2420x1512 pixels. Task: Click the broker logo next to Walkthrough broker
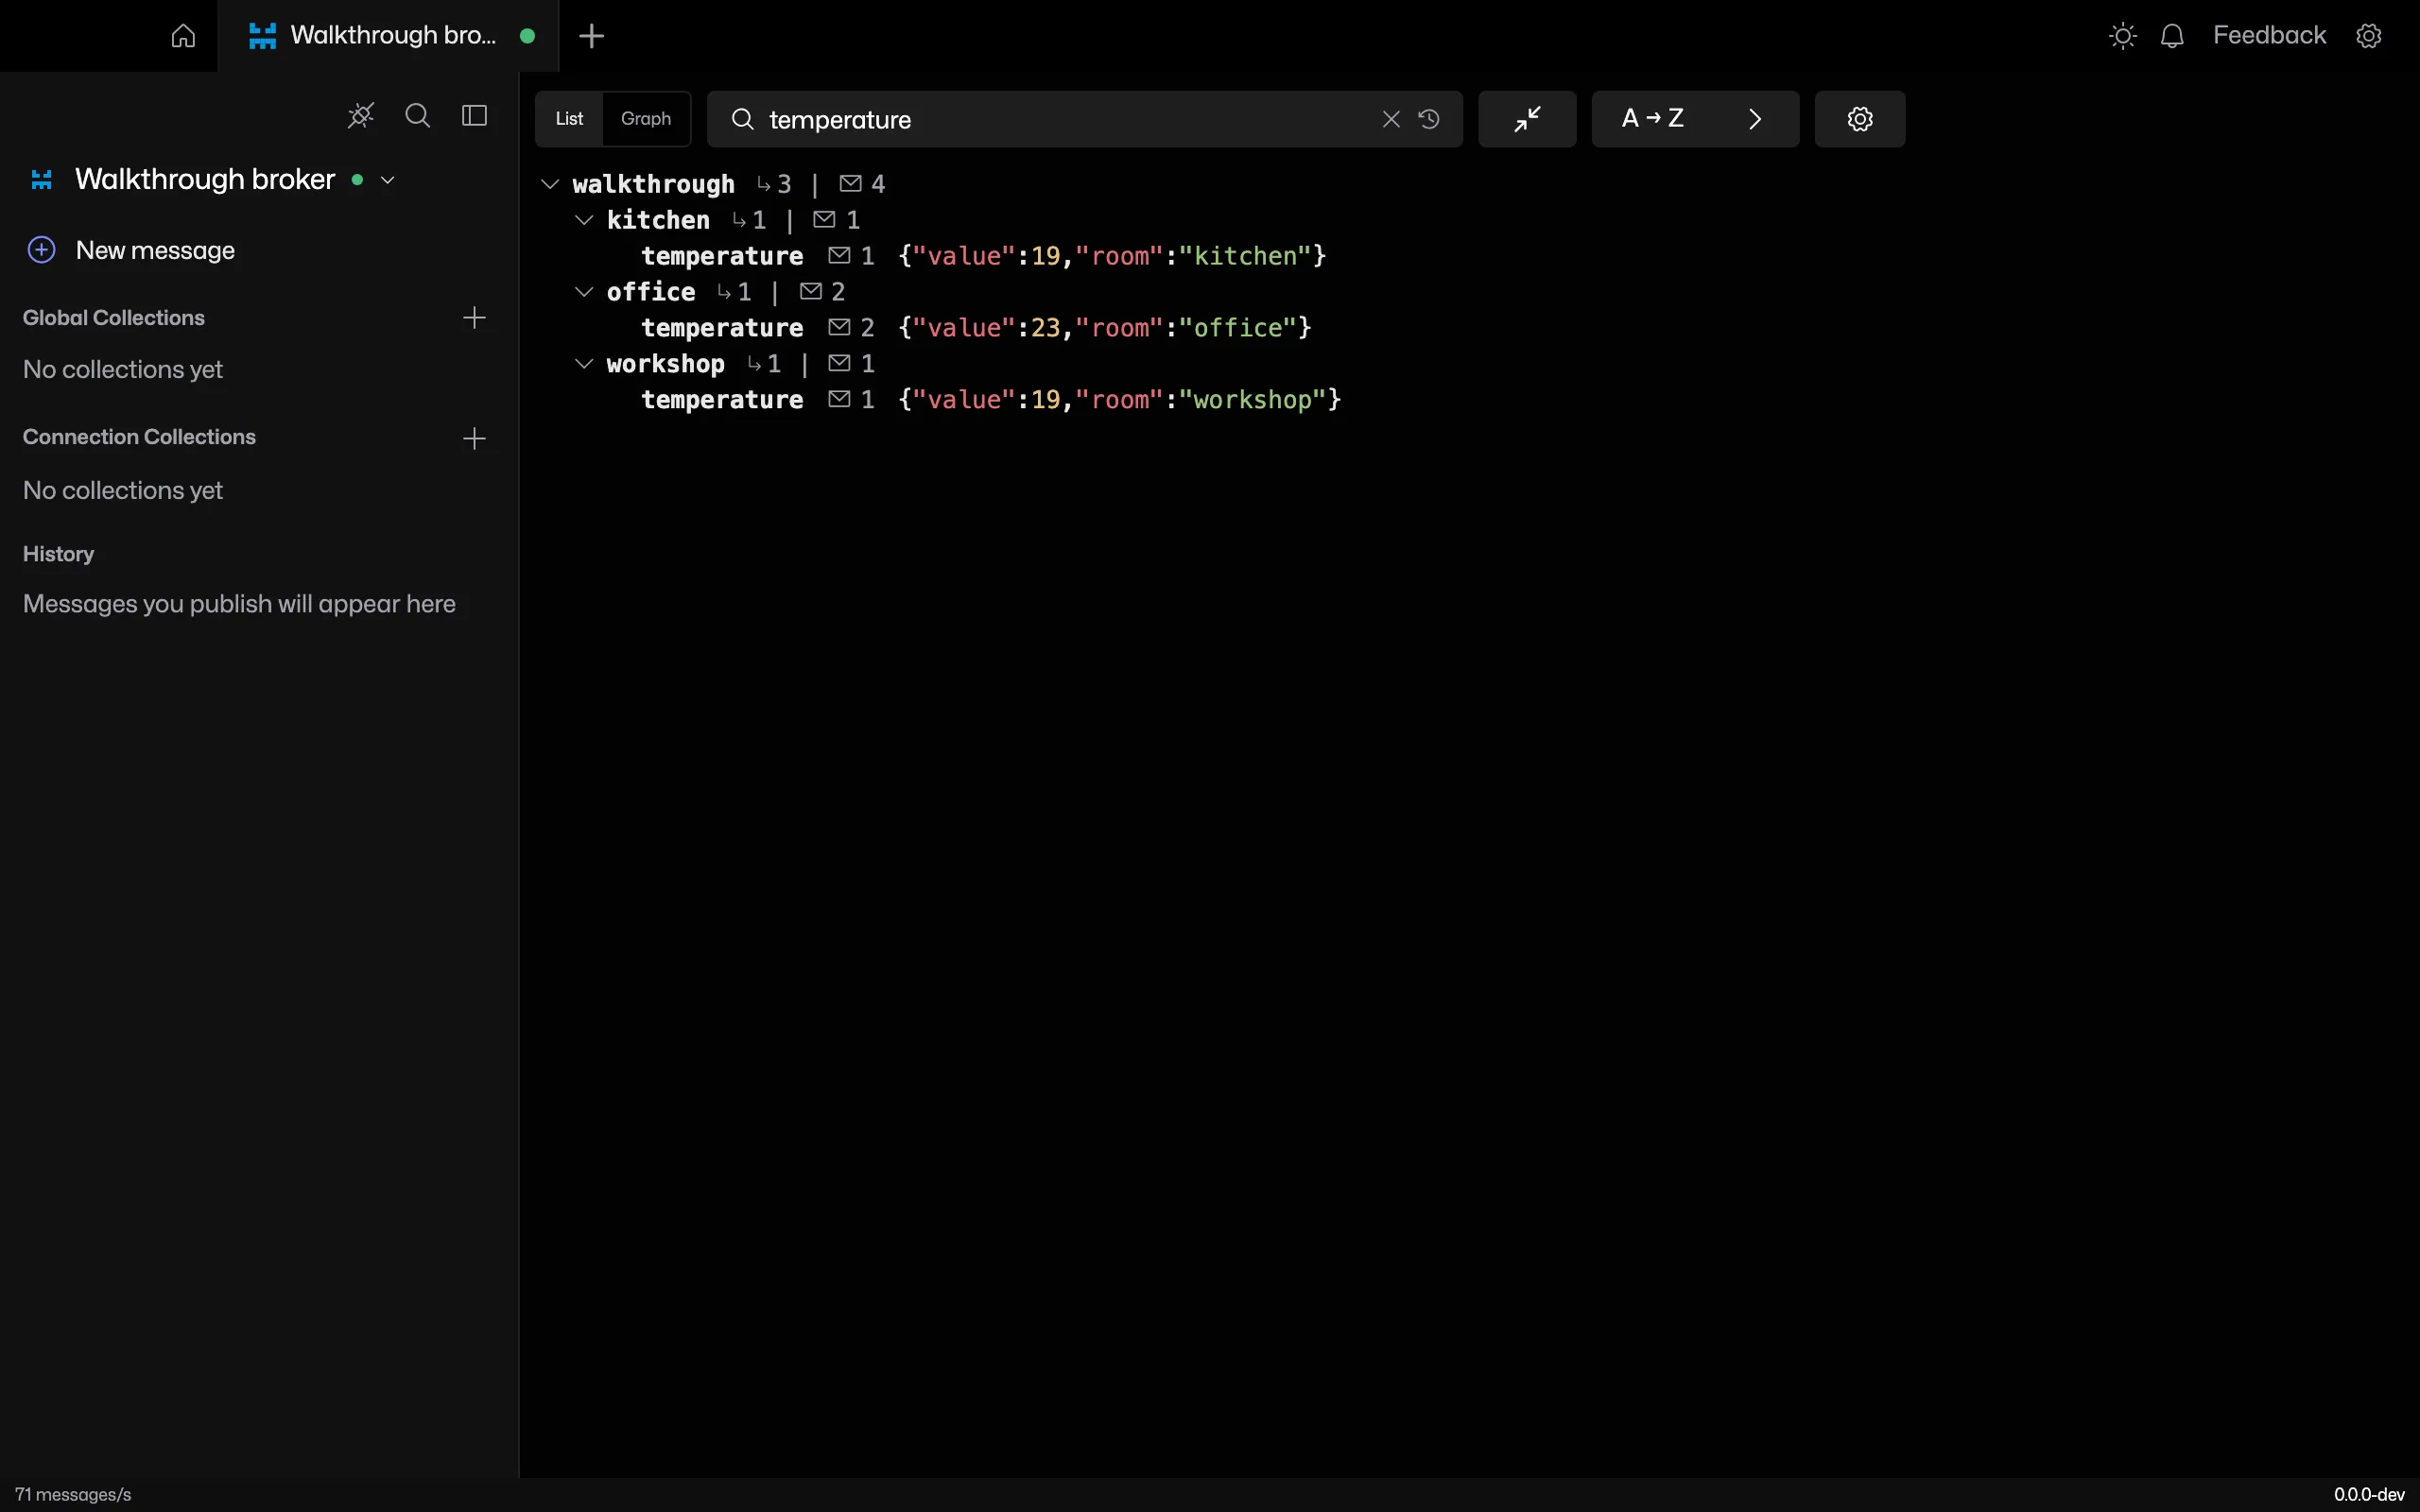click(41, 180)
